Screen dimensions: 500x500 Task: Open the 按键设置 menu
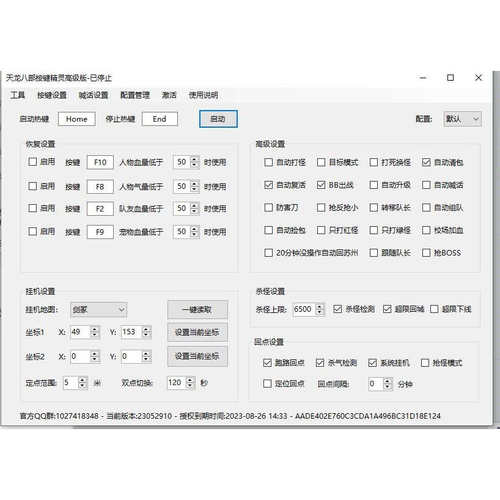click(x=52, y=95)
